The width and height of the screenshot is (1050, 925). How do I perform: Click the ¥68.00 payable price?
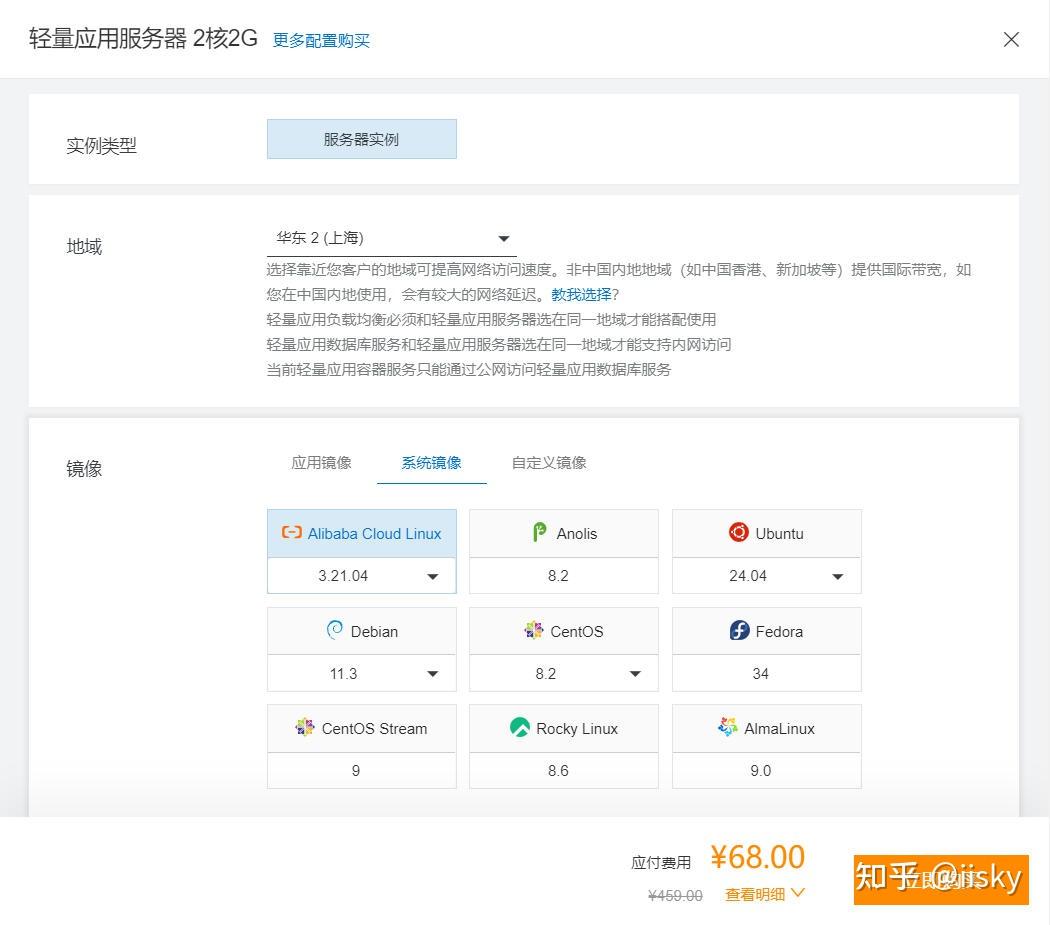point(757,857)
